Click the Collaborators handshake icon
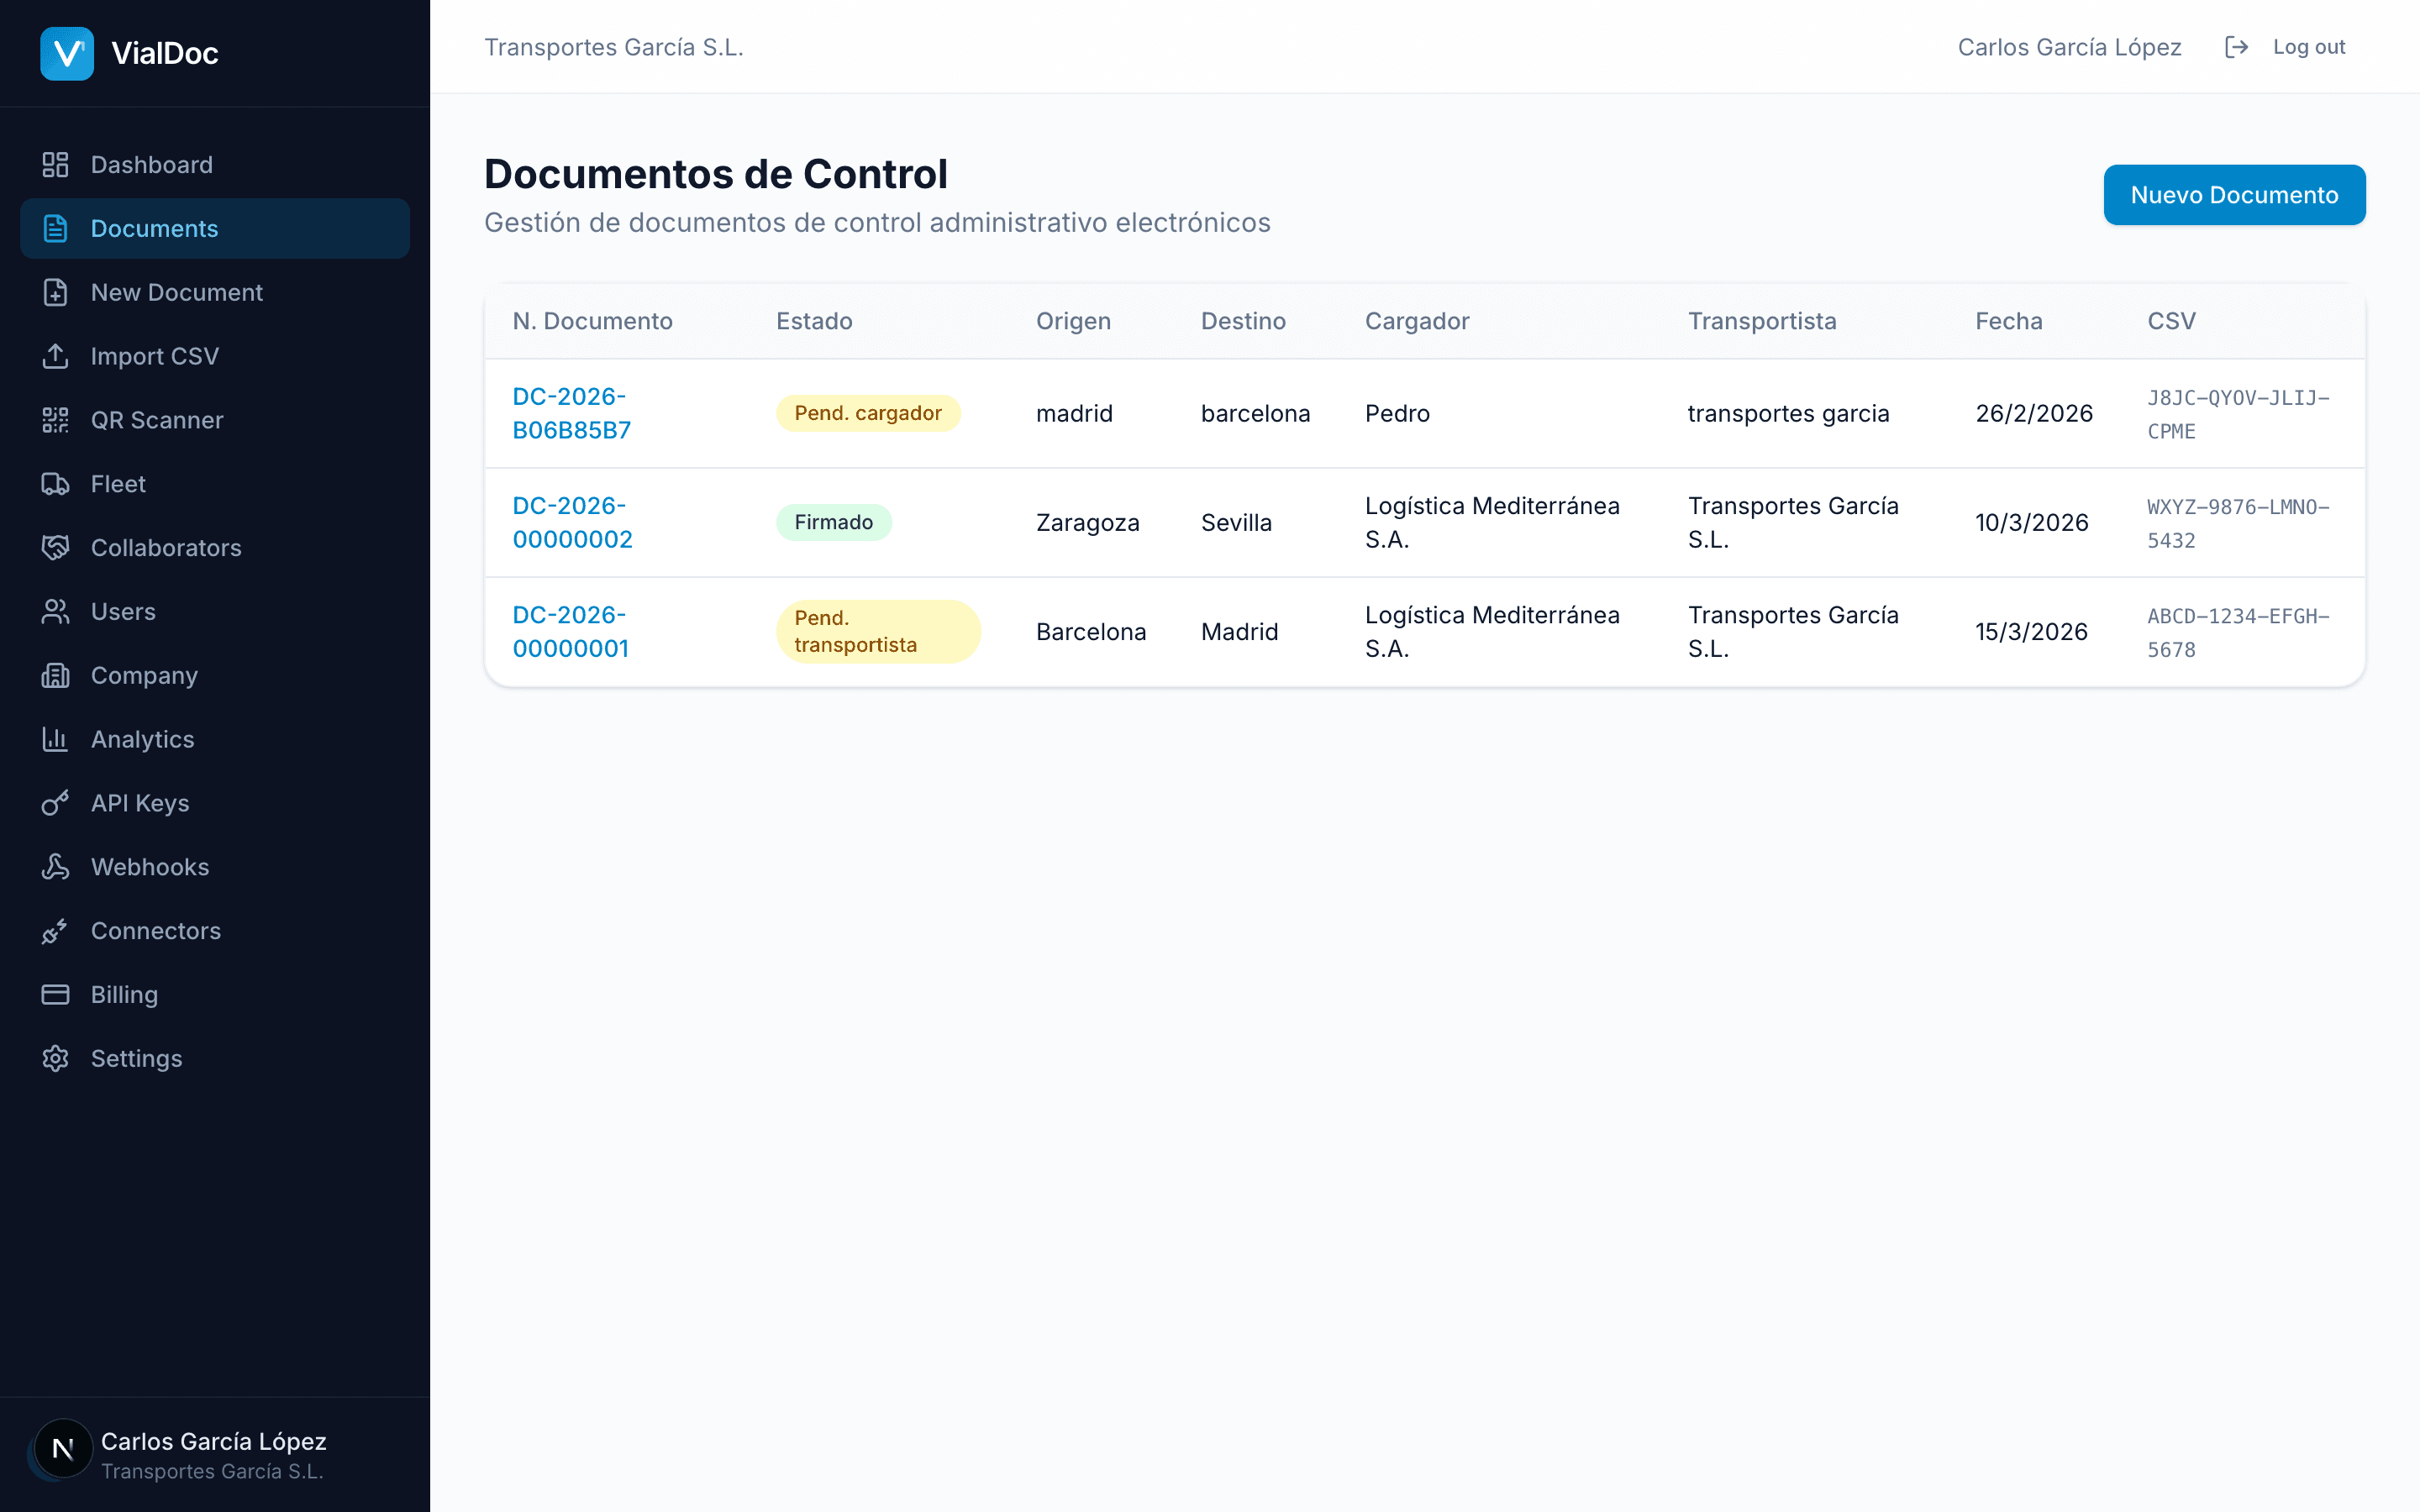Screen dimensions: 2420x1512 point(55,547)
